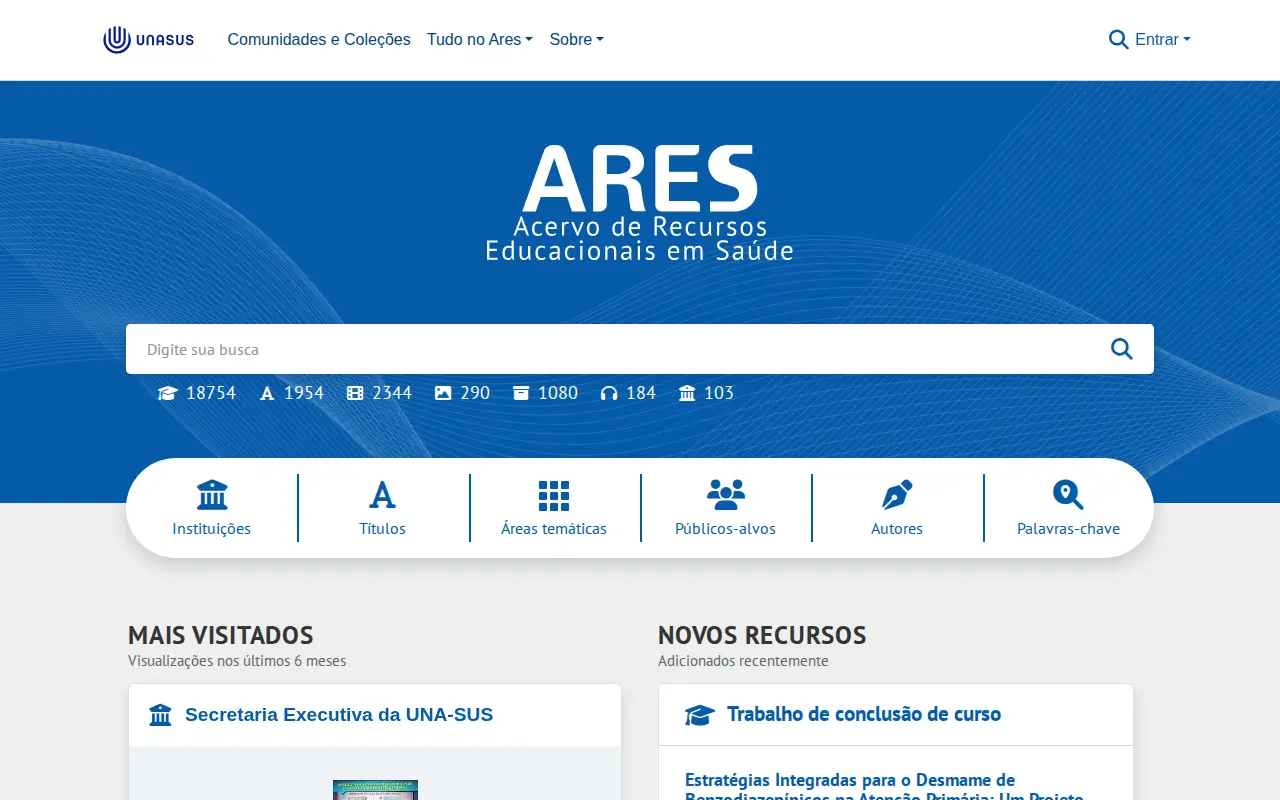The image size is (1280, 800).
Task: Go to Comunidades e Coleções
Action: point(319,40)
